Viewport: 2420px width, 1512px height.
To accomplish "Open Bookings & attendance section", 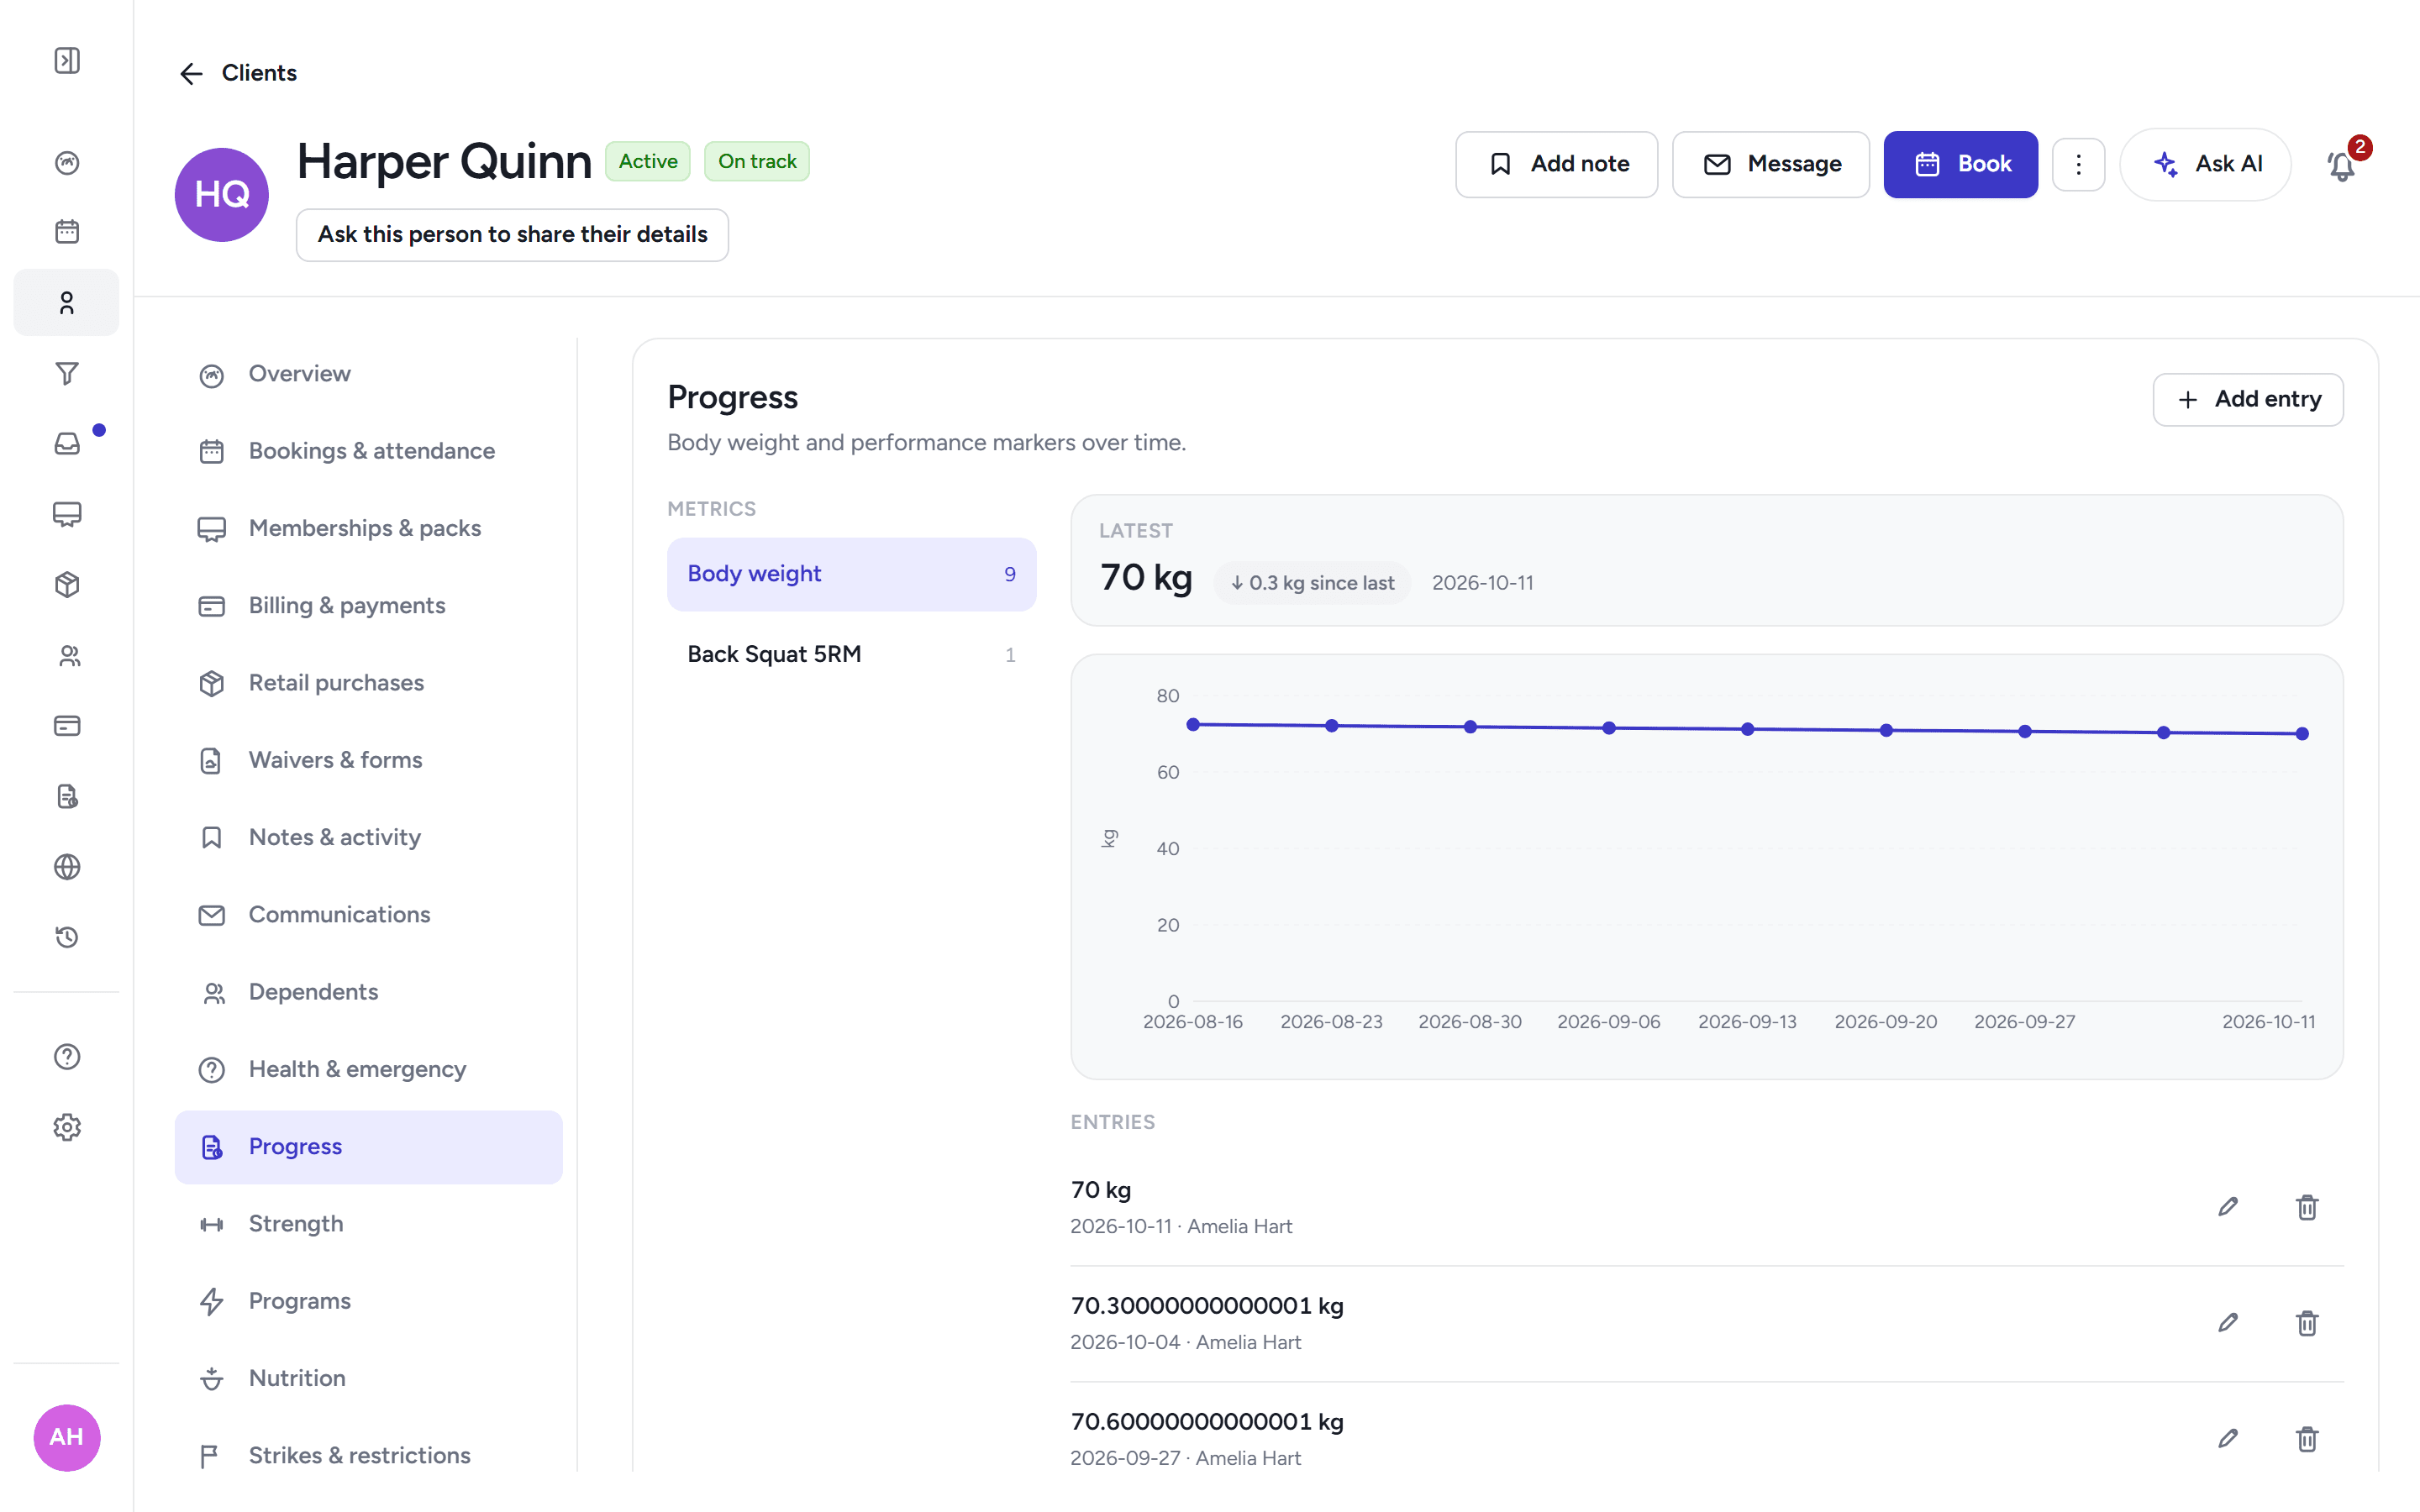I will [x=368, y=451].
